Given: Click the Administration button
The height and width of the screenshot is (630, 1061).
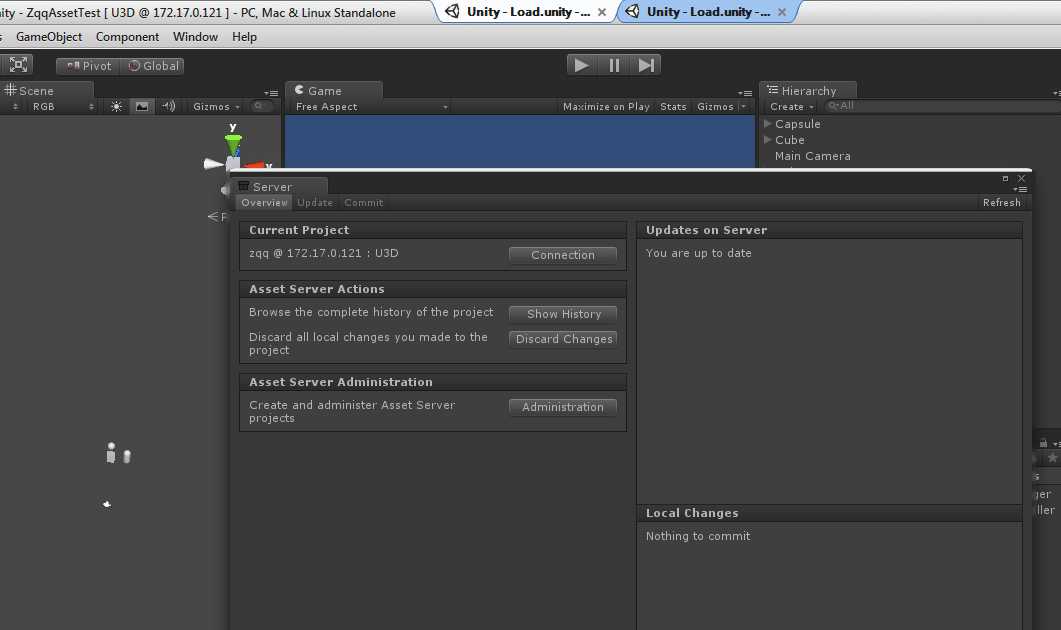Looking at the screenshot, I should point(562,407).
